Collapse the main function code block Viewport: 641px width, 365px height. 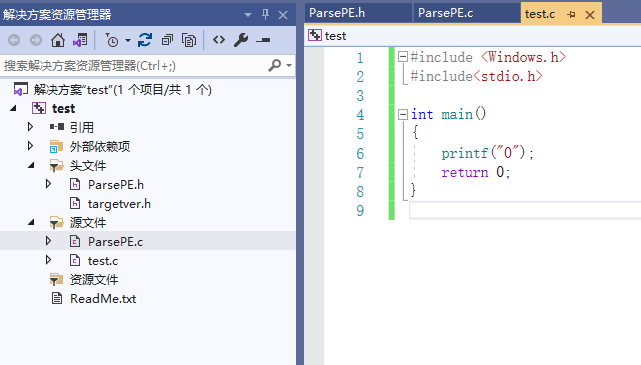click(403, 114)
